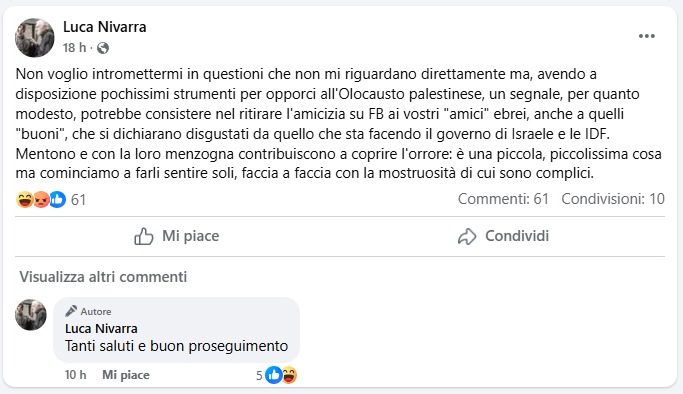Open Luca Nivarra's name at post top
The height and width of the screenshot is (394, 683).
(105, 27)
